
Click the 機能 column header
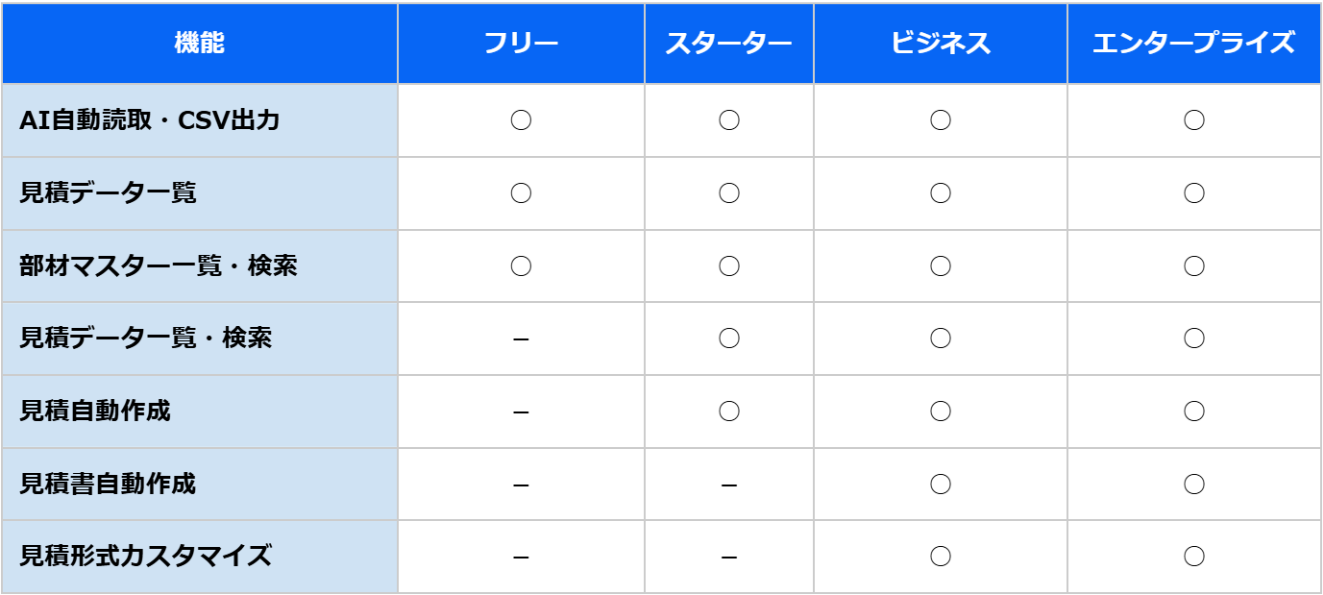199,43
